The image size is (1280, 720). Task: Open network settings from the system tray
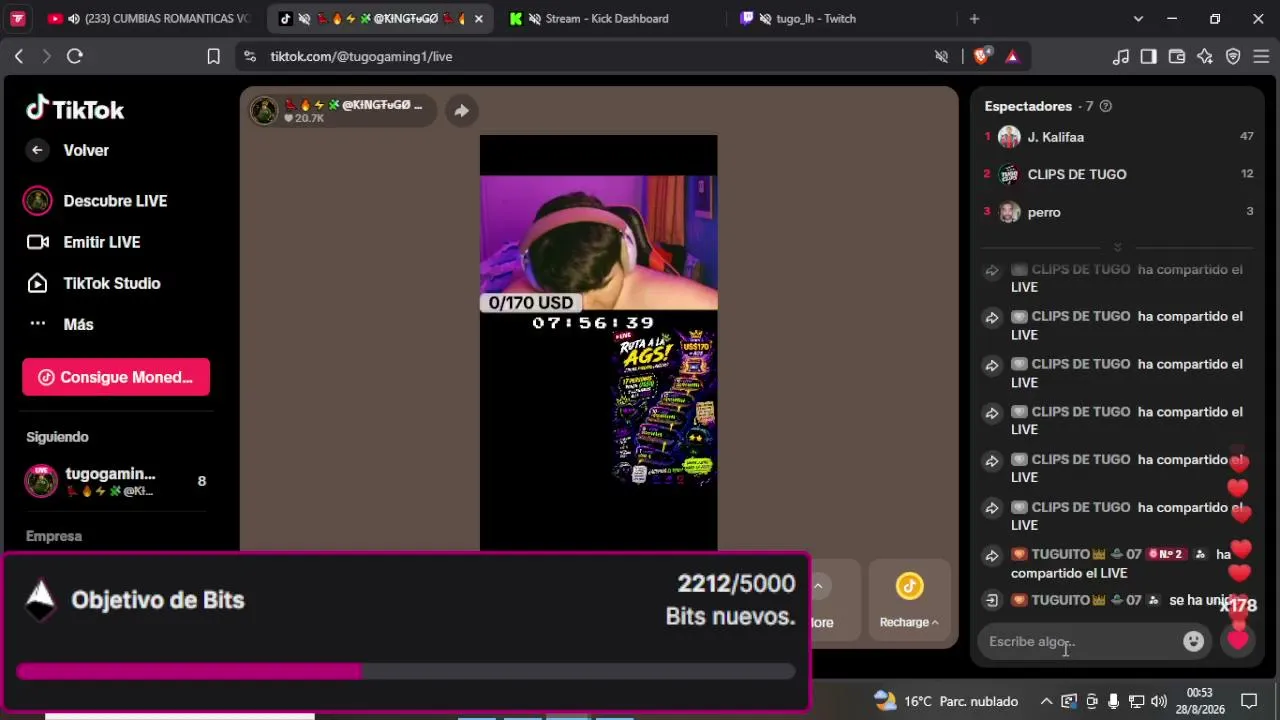coord(1136,701)
